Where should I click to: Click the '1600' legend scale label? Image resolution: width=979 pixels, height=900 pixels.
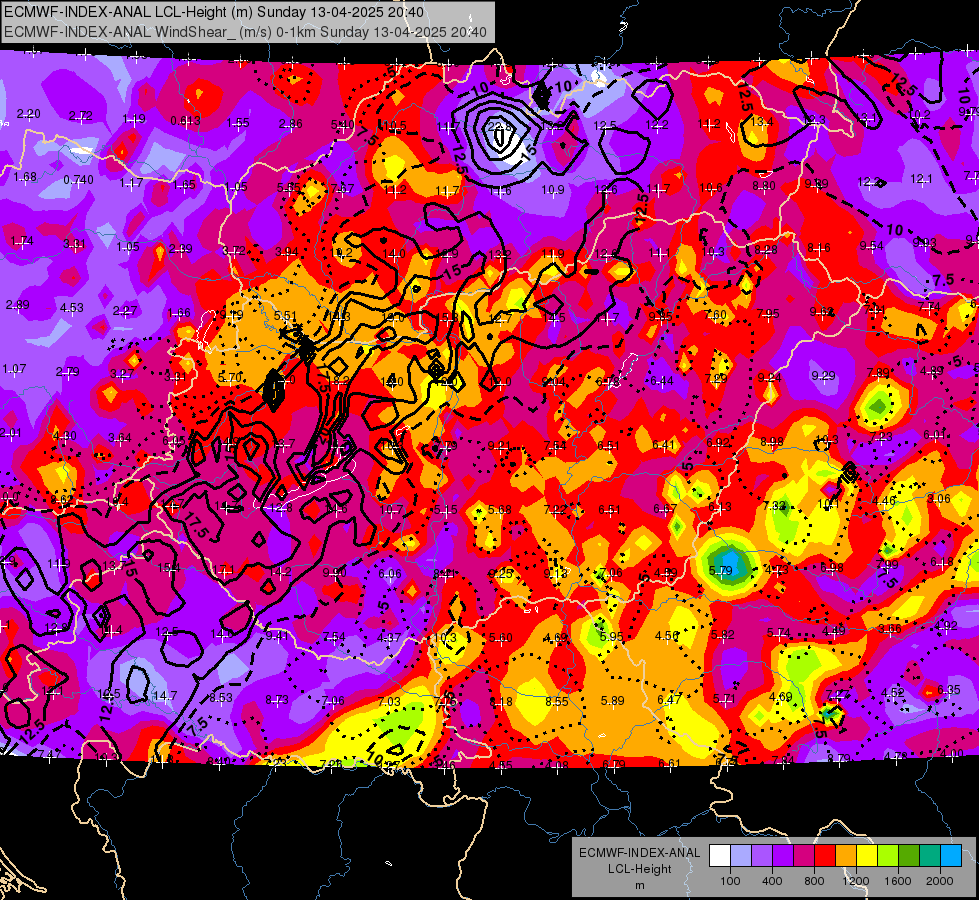pos(898,881)
